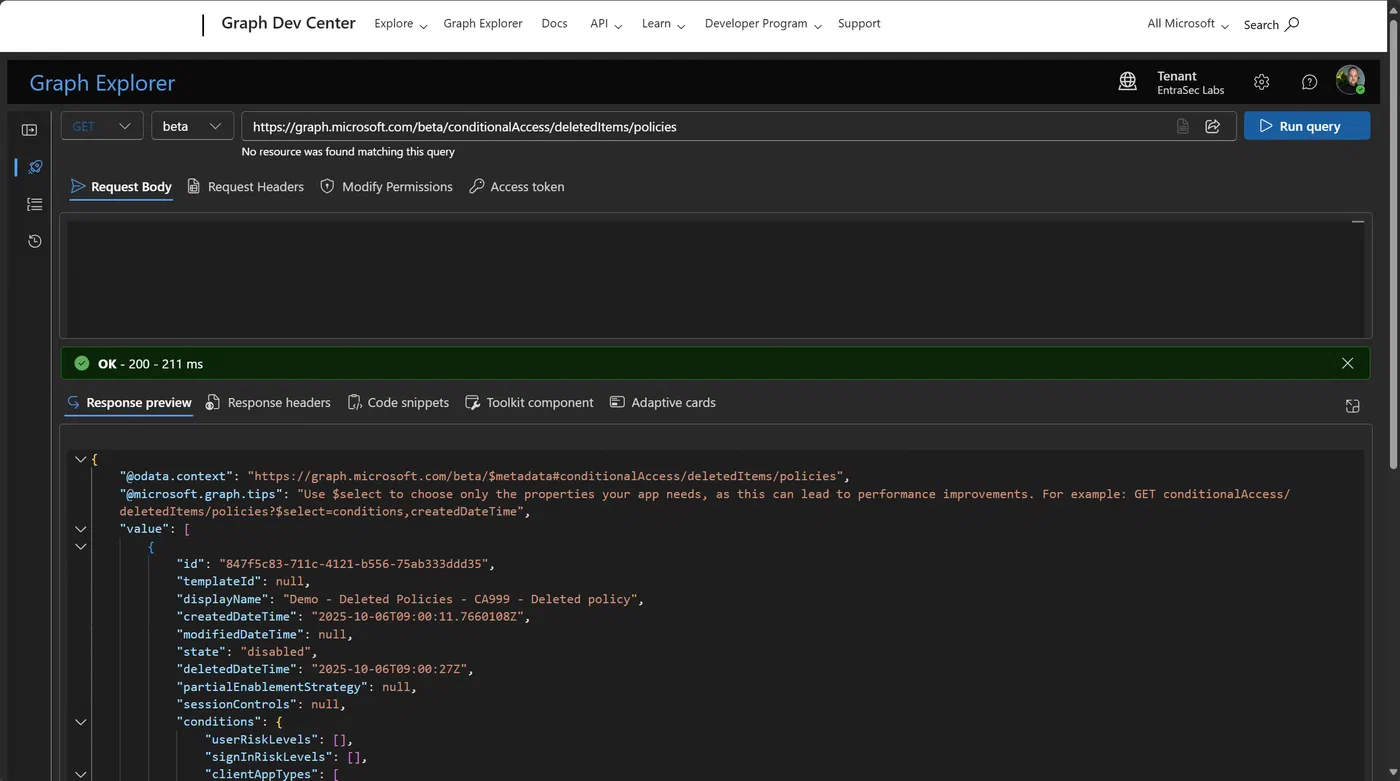Toggle the sidebar panel icon
1400x781 pixels.
point(29,130)
